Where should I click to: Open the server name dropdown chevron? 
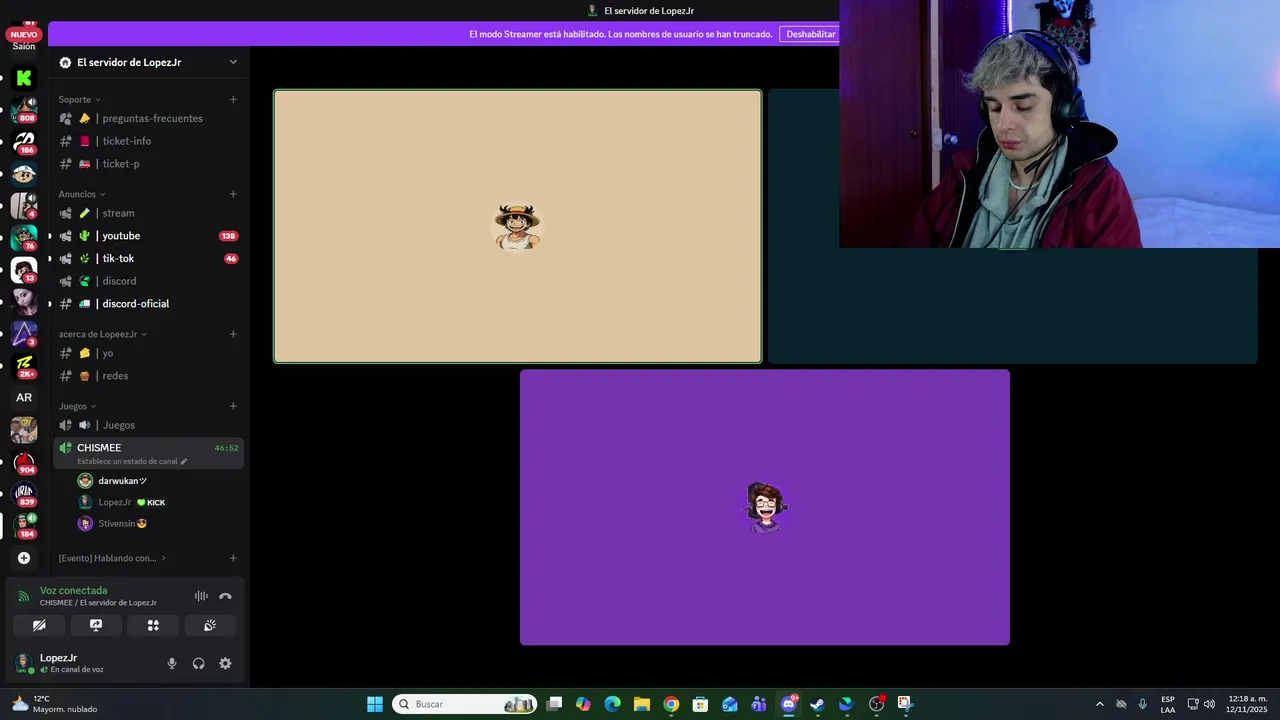point(233,62)
